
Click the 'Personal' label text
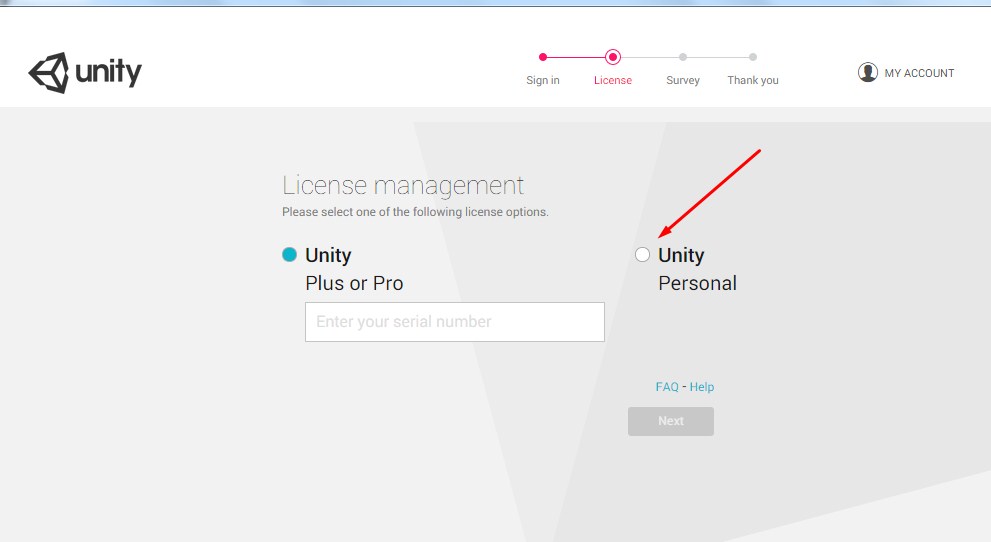697,283
